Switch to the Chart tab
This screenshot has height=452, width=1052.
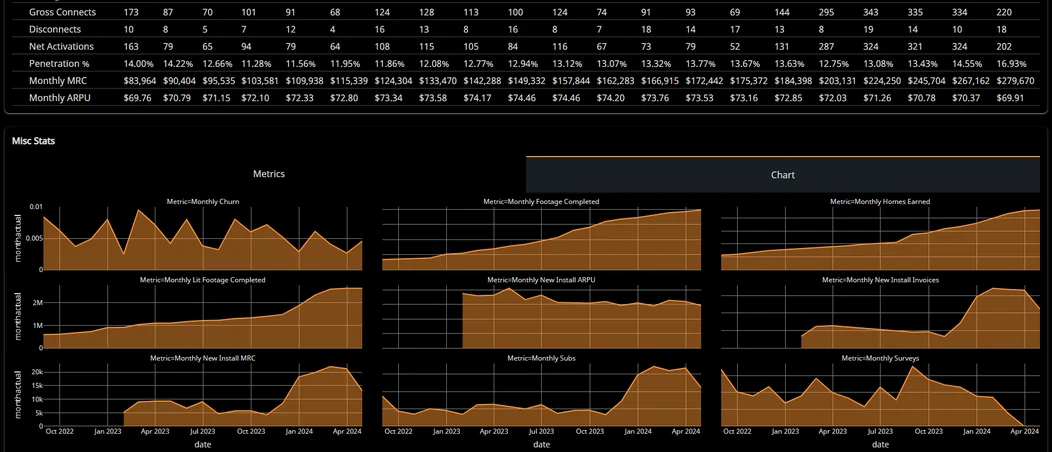[782, 174]
